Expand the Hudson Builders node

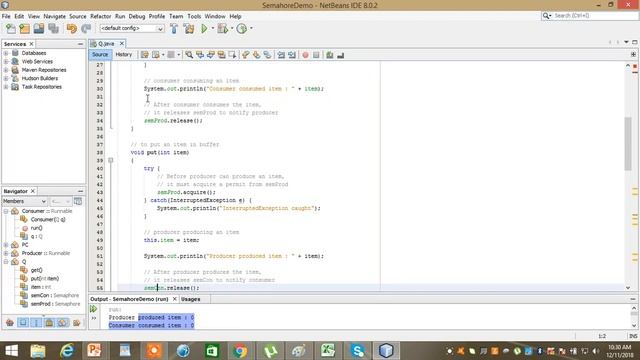click(6, 78)
